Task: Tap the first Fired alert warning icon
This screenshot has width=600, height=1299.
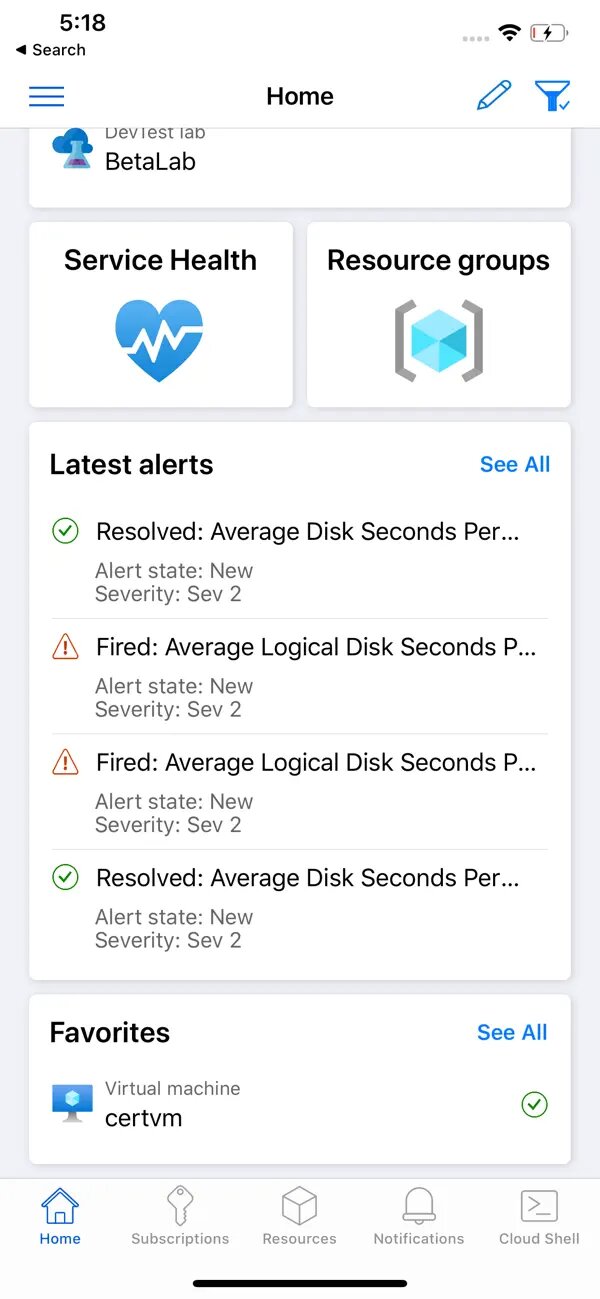Action: (x=65, y=648)
